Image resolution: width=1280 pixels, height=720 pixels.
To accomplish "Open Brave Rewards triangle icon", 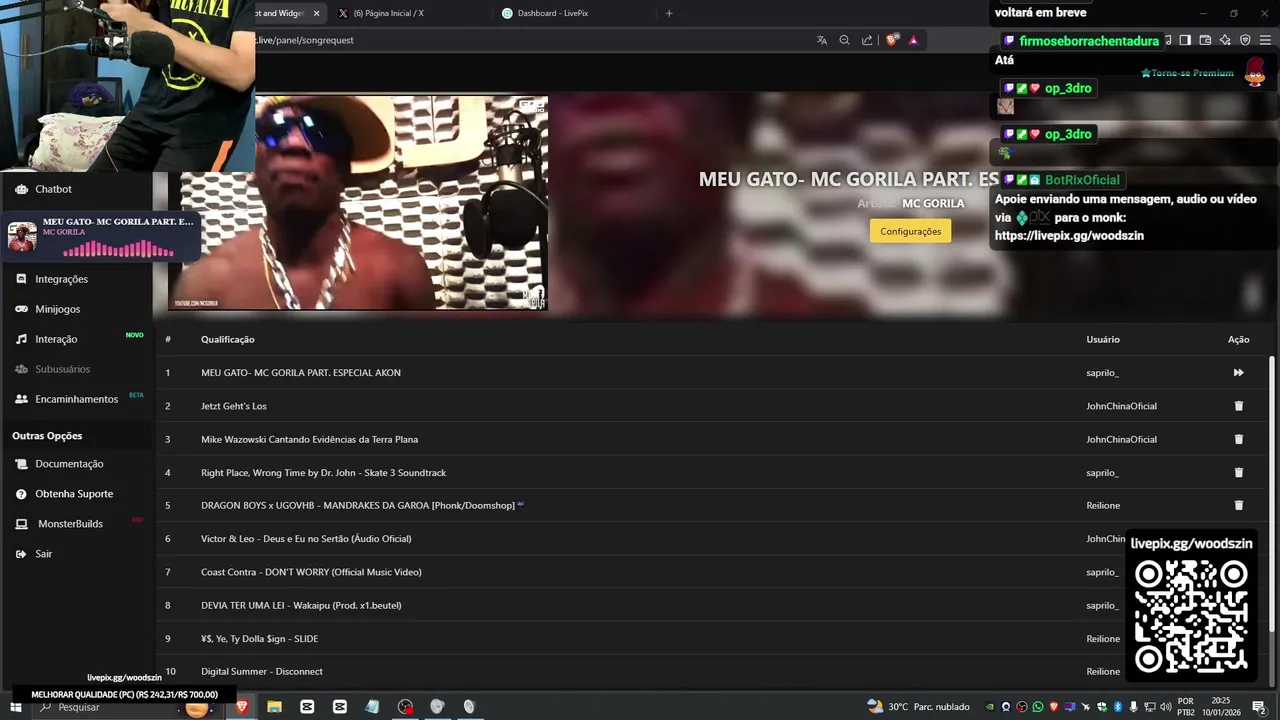I will (x=913, y=40).
